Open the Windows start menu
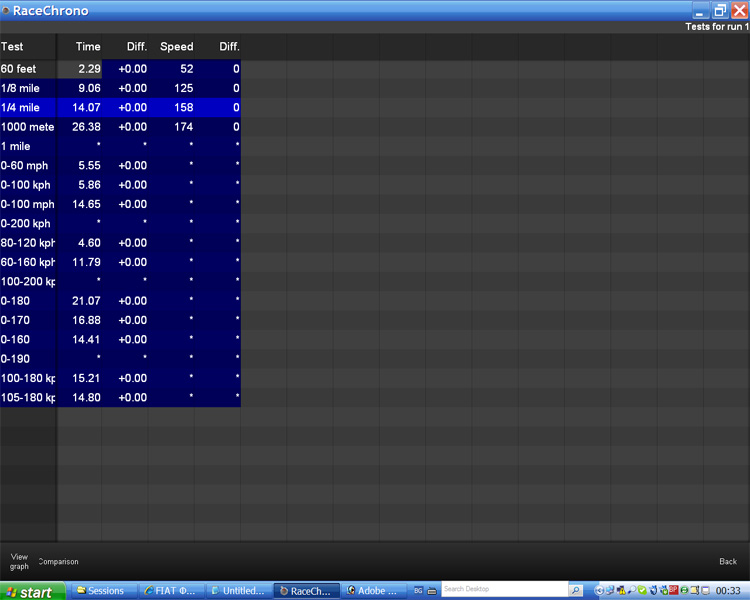Screen dimensions: 750x600 tap(33, 591)
